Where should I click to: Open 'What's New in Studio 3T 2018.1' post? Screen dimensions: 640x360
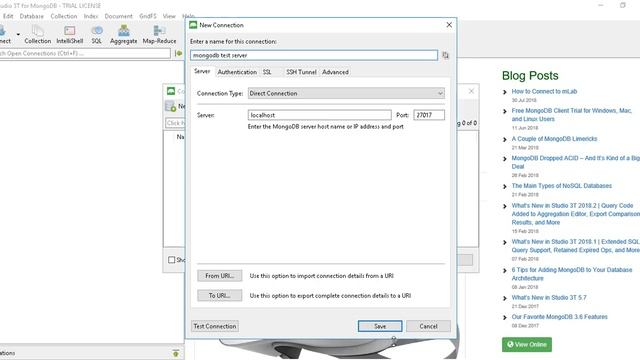[576, 246]
